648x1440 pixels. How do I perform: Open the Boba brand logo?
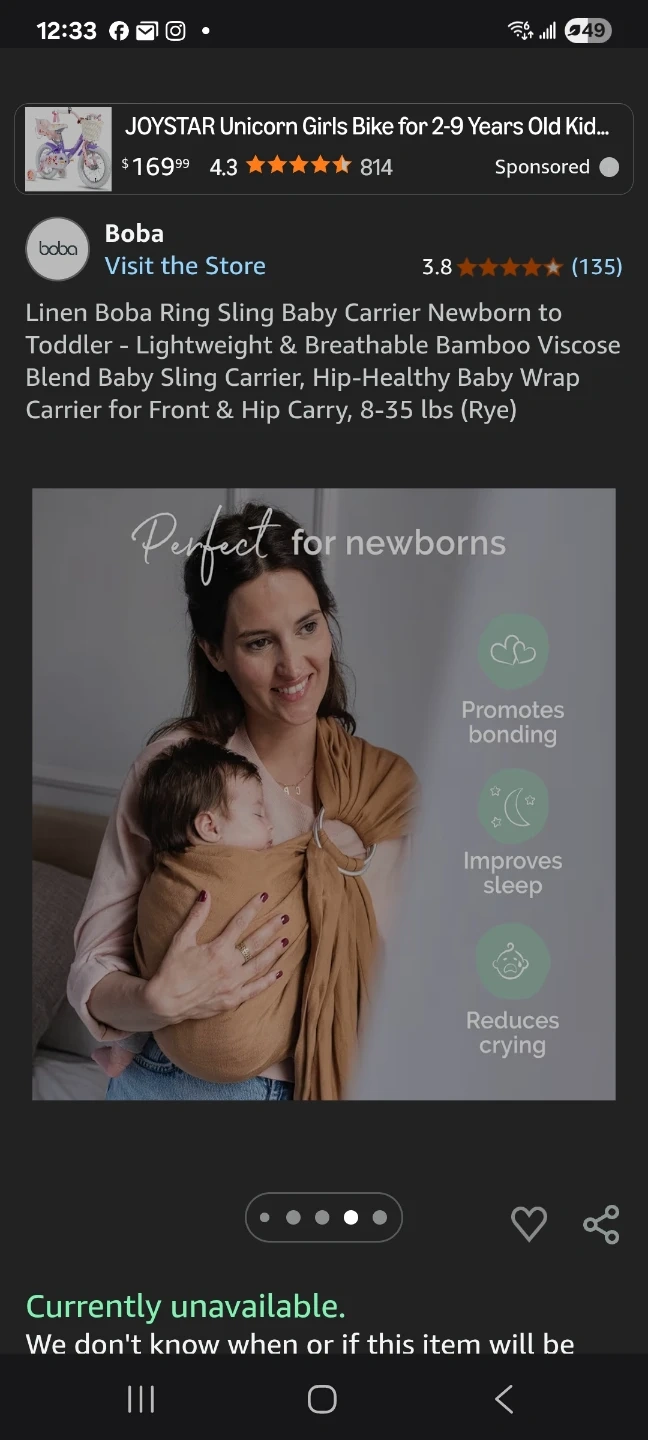pyautogui.click(x=57, y=248)
